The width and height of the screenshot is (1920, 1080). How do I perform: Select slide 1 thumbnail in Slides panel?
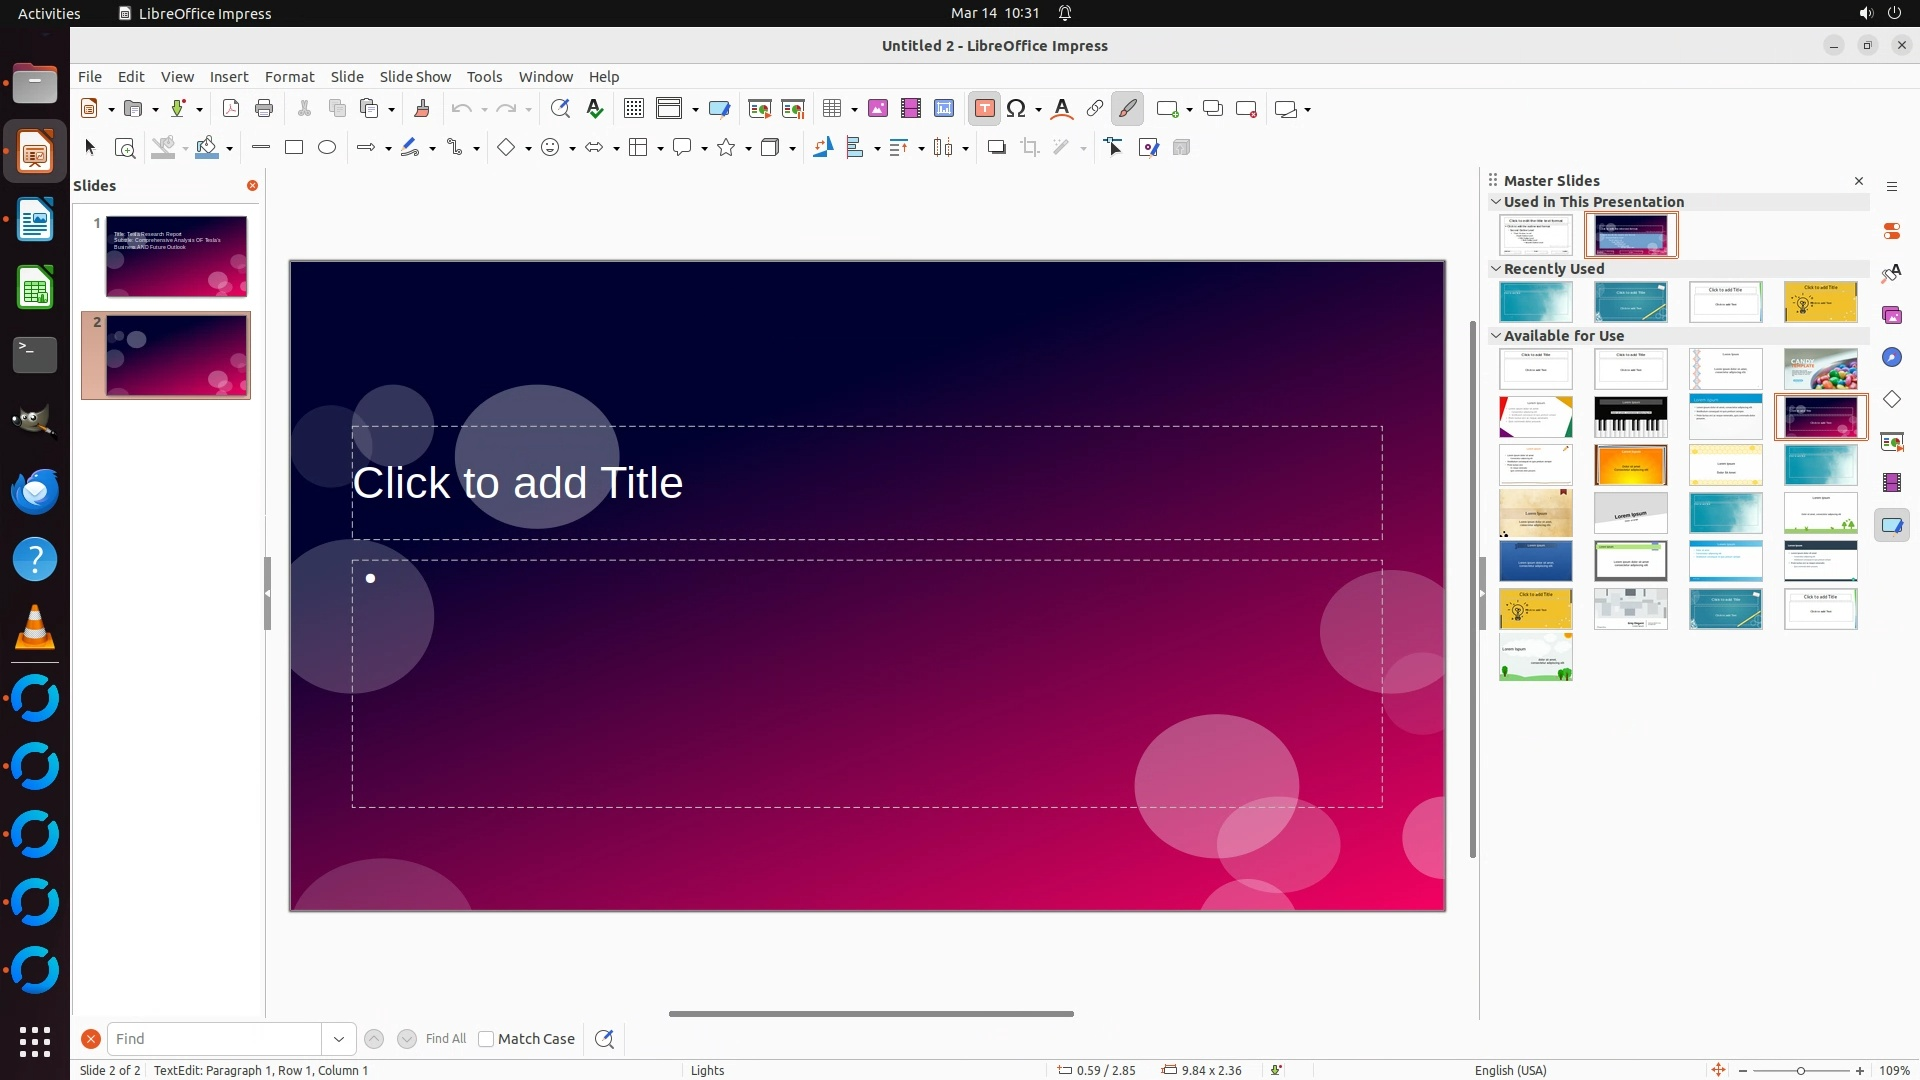[x=176, y=256]
